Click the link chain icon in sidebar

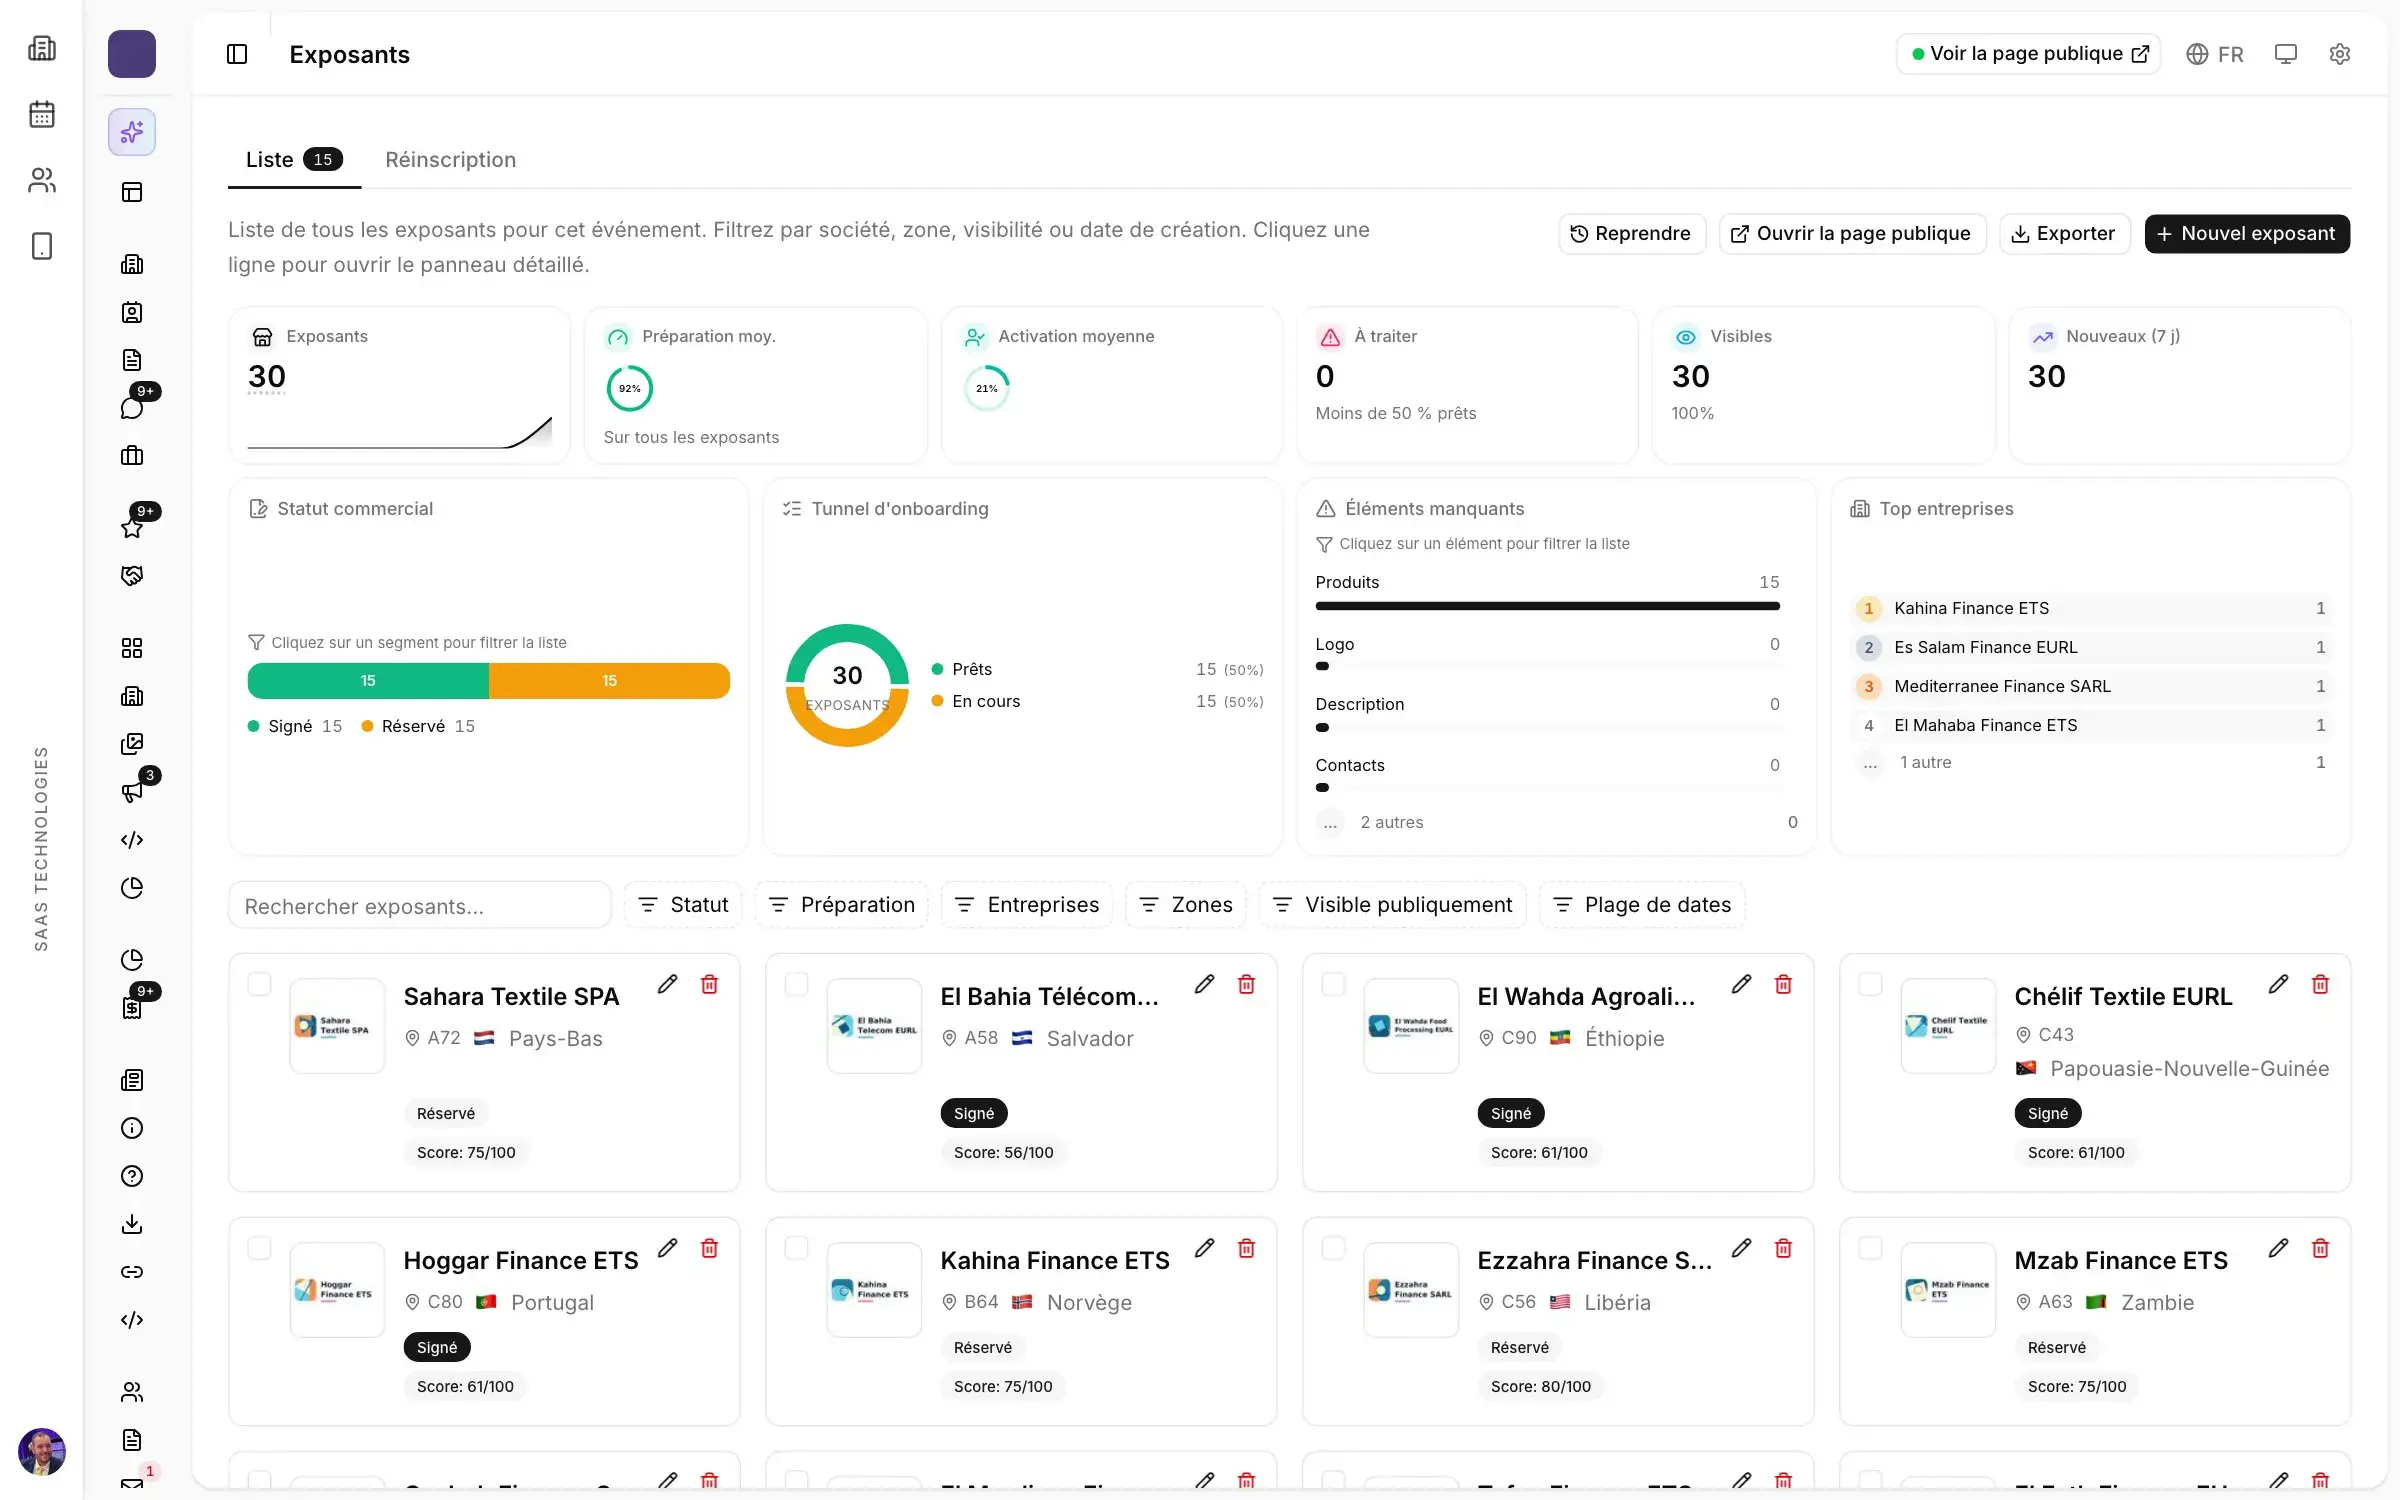coord(132,1272)
